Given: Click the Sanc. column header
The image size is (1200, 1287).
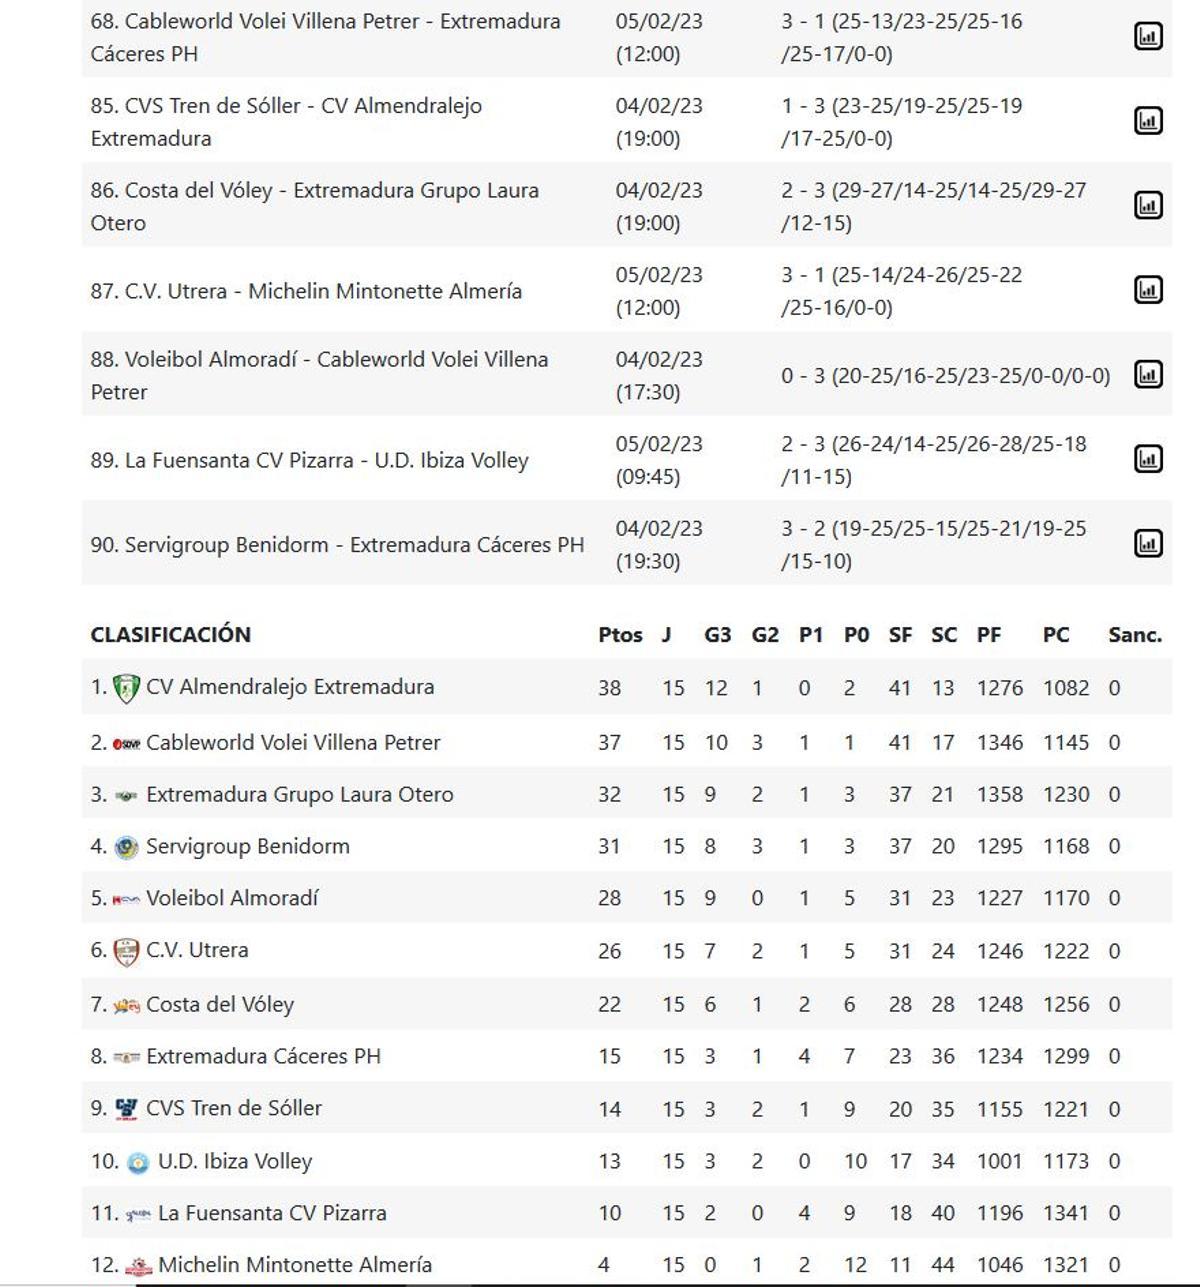Looking at the screenshot, I should pyautogui.click(x=1136, y=634).
